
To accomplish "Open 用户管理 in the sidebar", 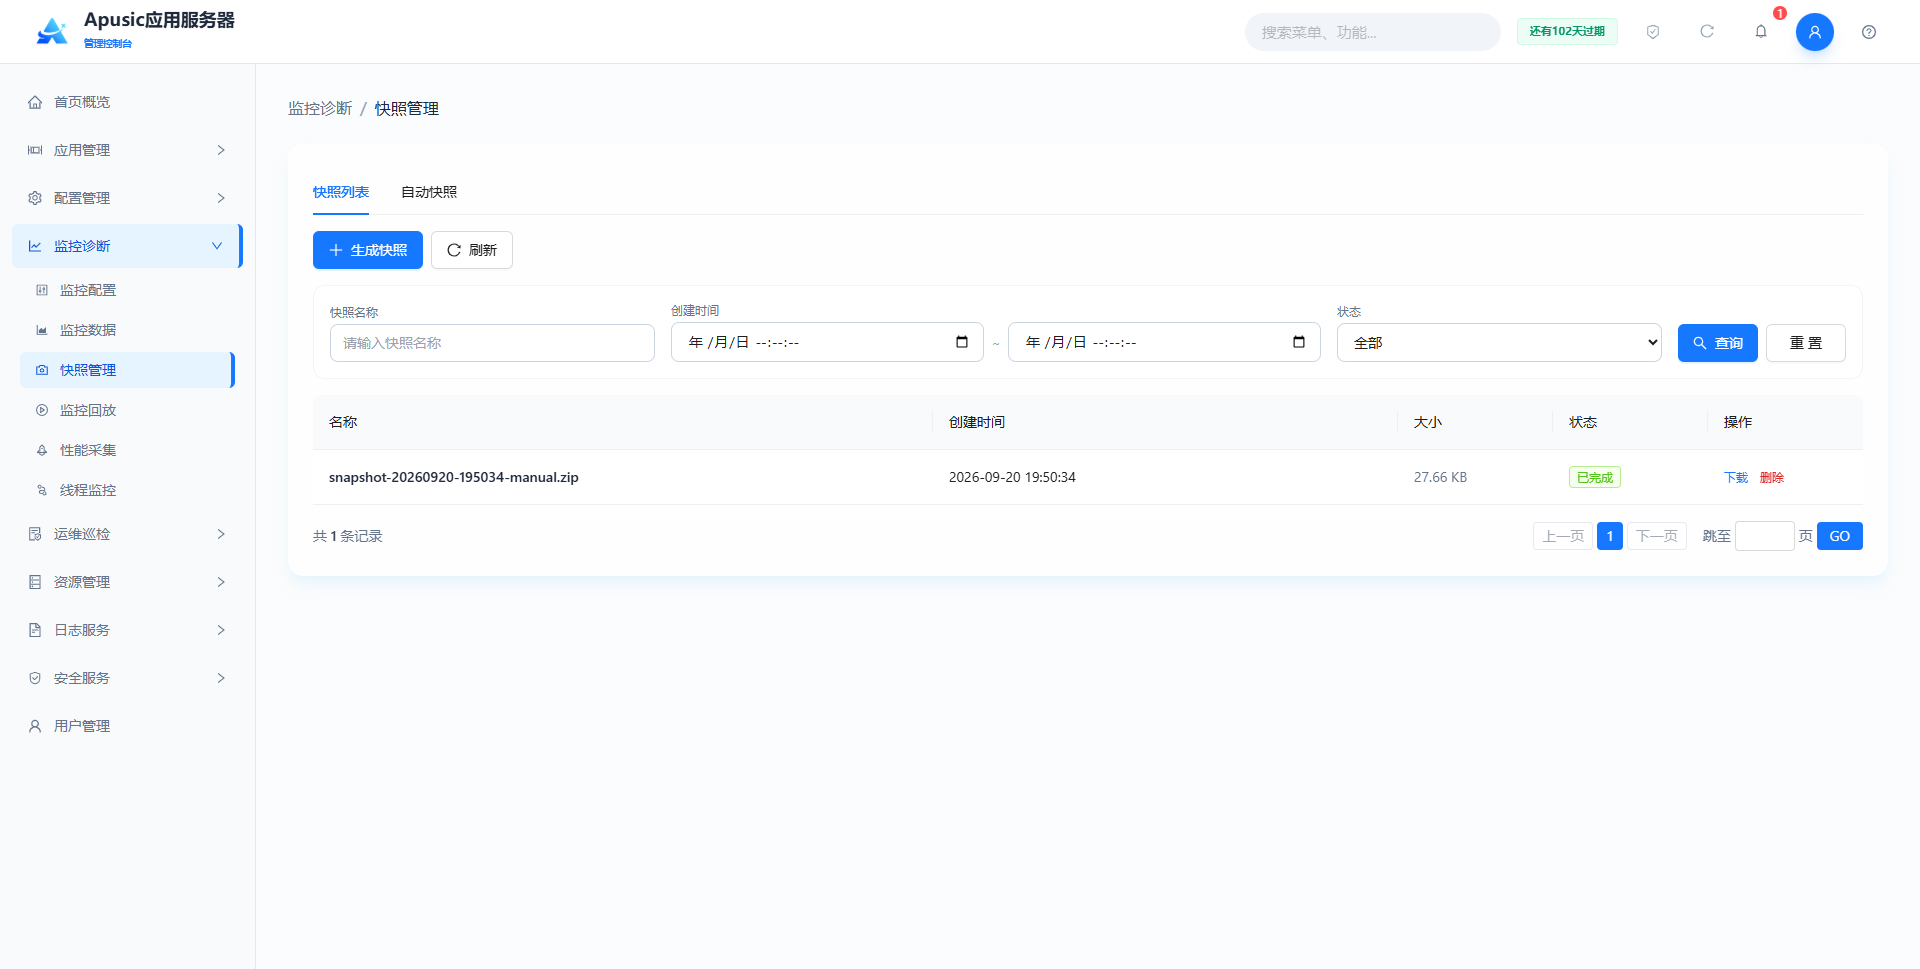I will pos(127,726).
